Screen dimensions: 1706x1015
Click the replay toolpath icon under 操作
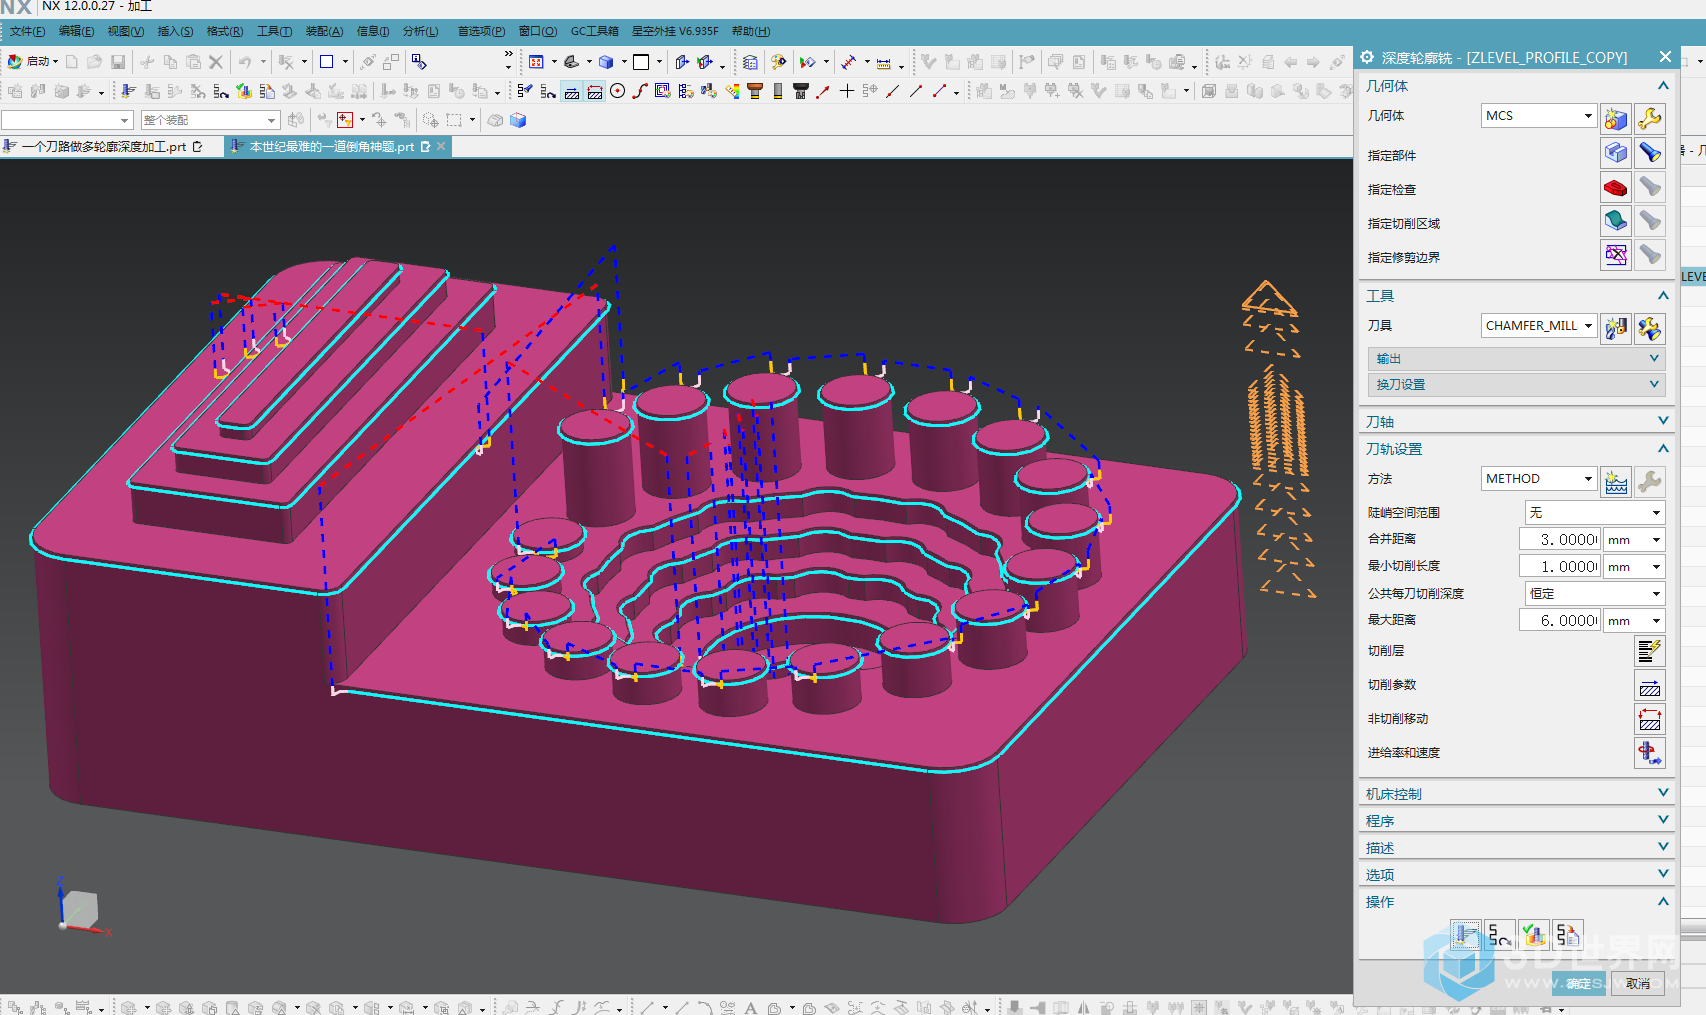click(1499, 935)
